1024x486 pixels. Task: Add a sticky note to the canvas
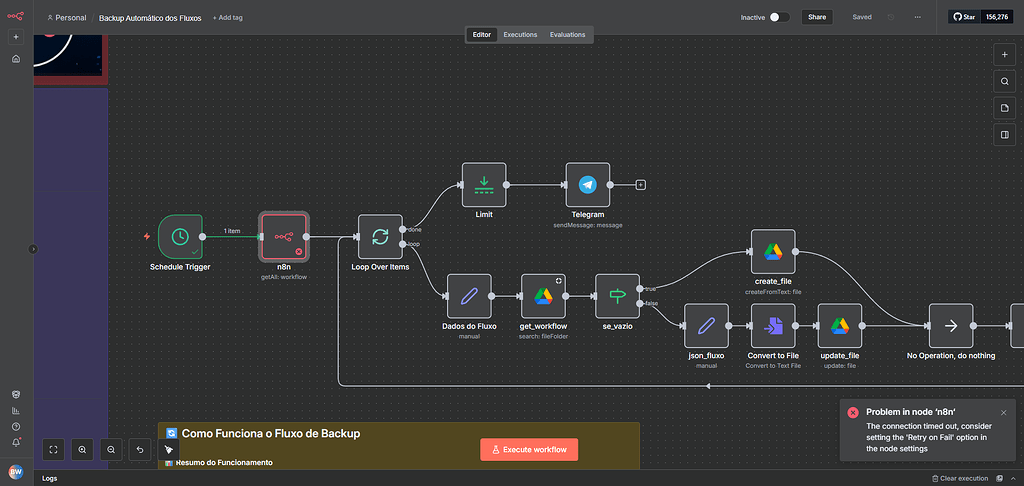(x=1005, y=108)
